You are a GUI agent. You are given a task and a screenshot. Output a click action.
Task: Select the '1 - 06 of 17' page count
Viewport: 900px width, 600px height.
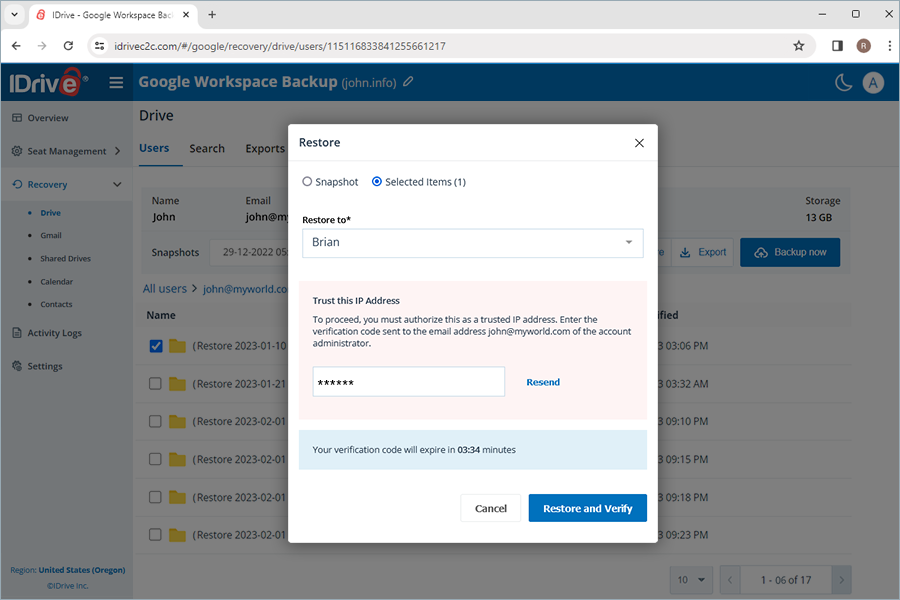tap(786, 580)
